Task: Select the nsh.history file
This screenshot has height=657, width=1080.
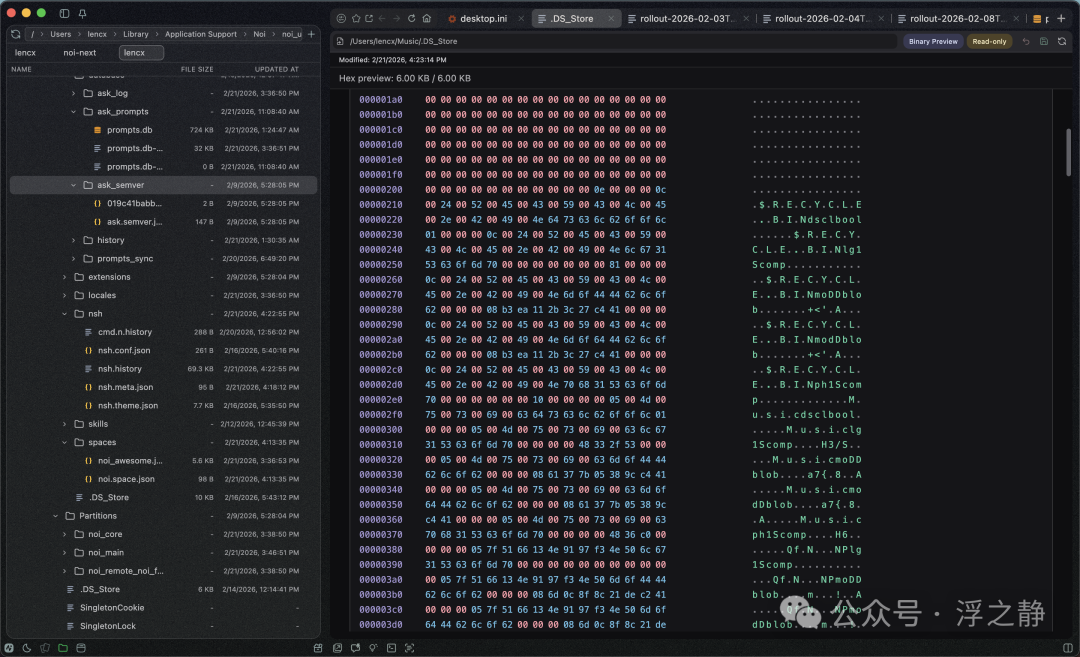Action: pos(120,369)
